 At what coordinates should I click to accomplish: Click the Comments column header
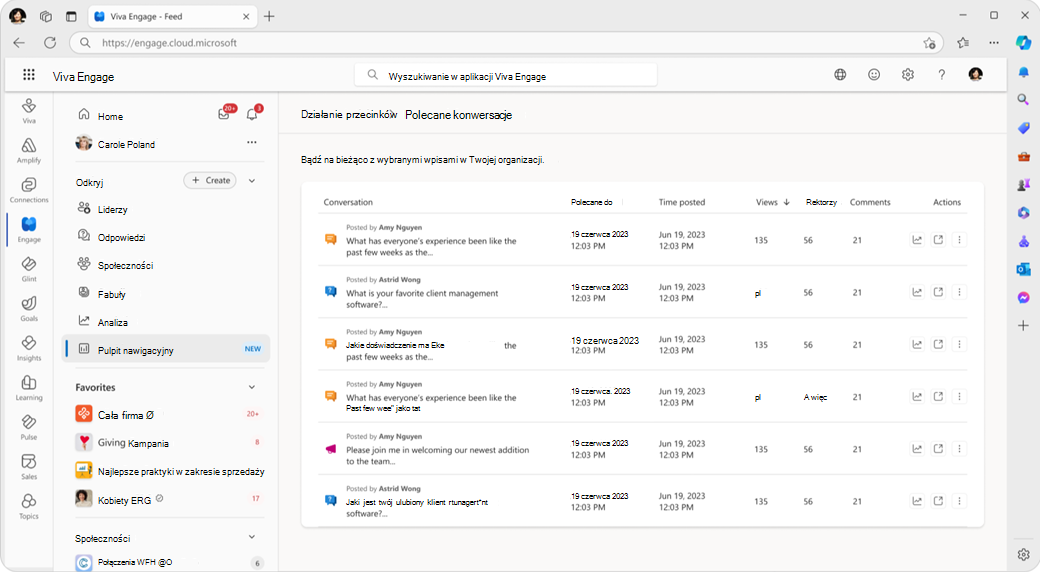[870, 202]
